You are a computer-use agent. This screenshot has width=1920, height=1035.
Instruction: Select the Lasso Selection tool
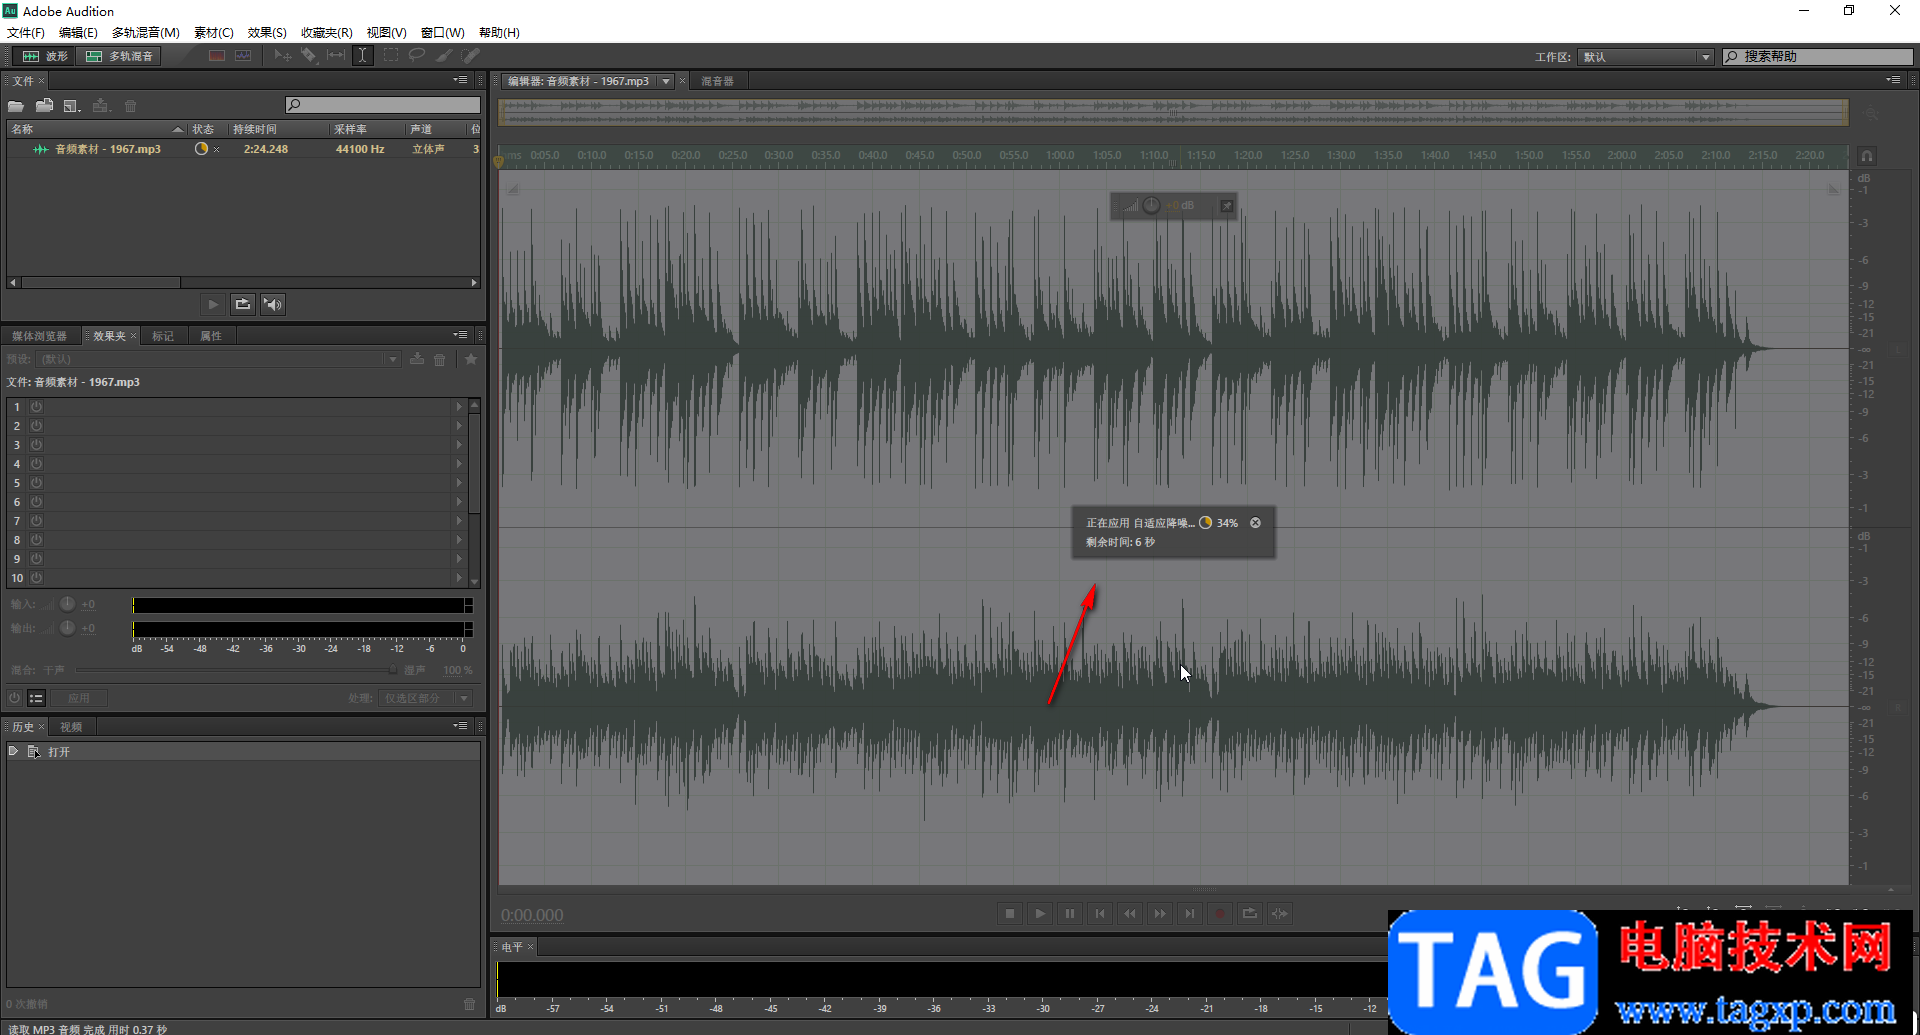click(x=417, y=56)
